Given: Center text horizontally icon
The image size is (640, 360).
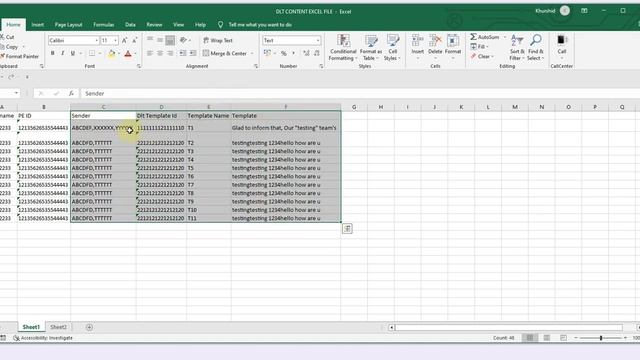Looking at the screenshot, I should tap(160, 53).
